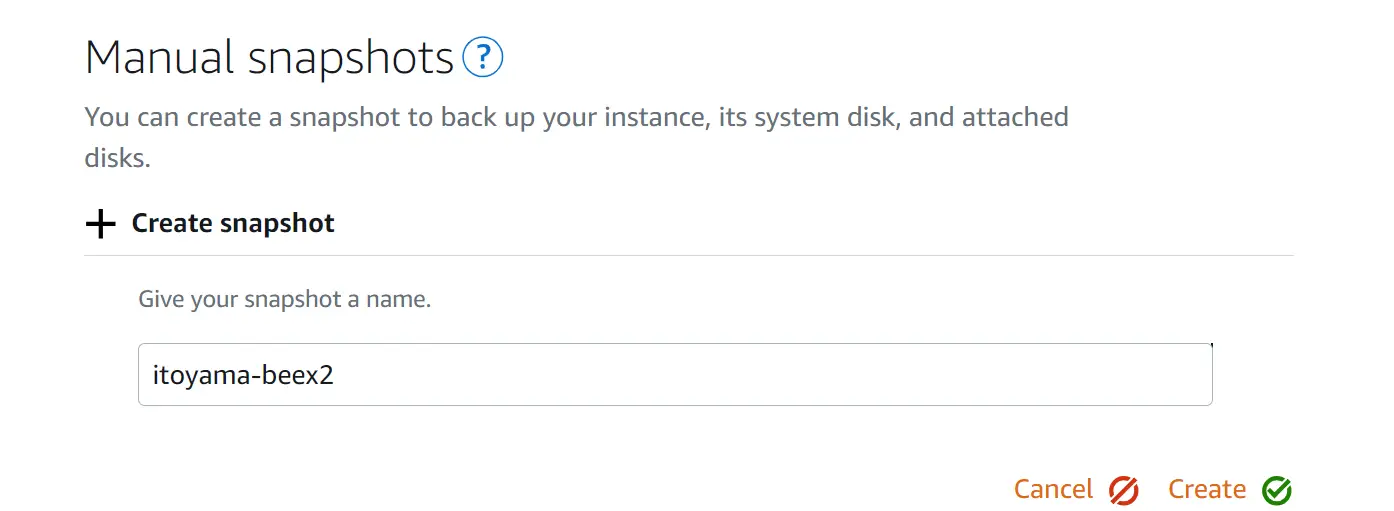1394x511 pixels.
Task: Click the Manual snapshots heading text
Action: click(270, 59)
